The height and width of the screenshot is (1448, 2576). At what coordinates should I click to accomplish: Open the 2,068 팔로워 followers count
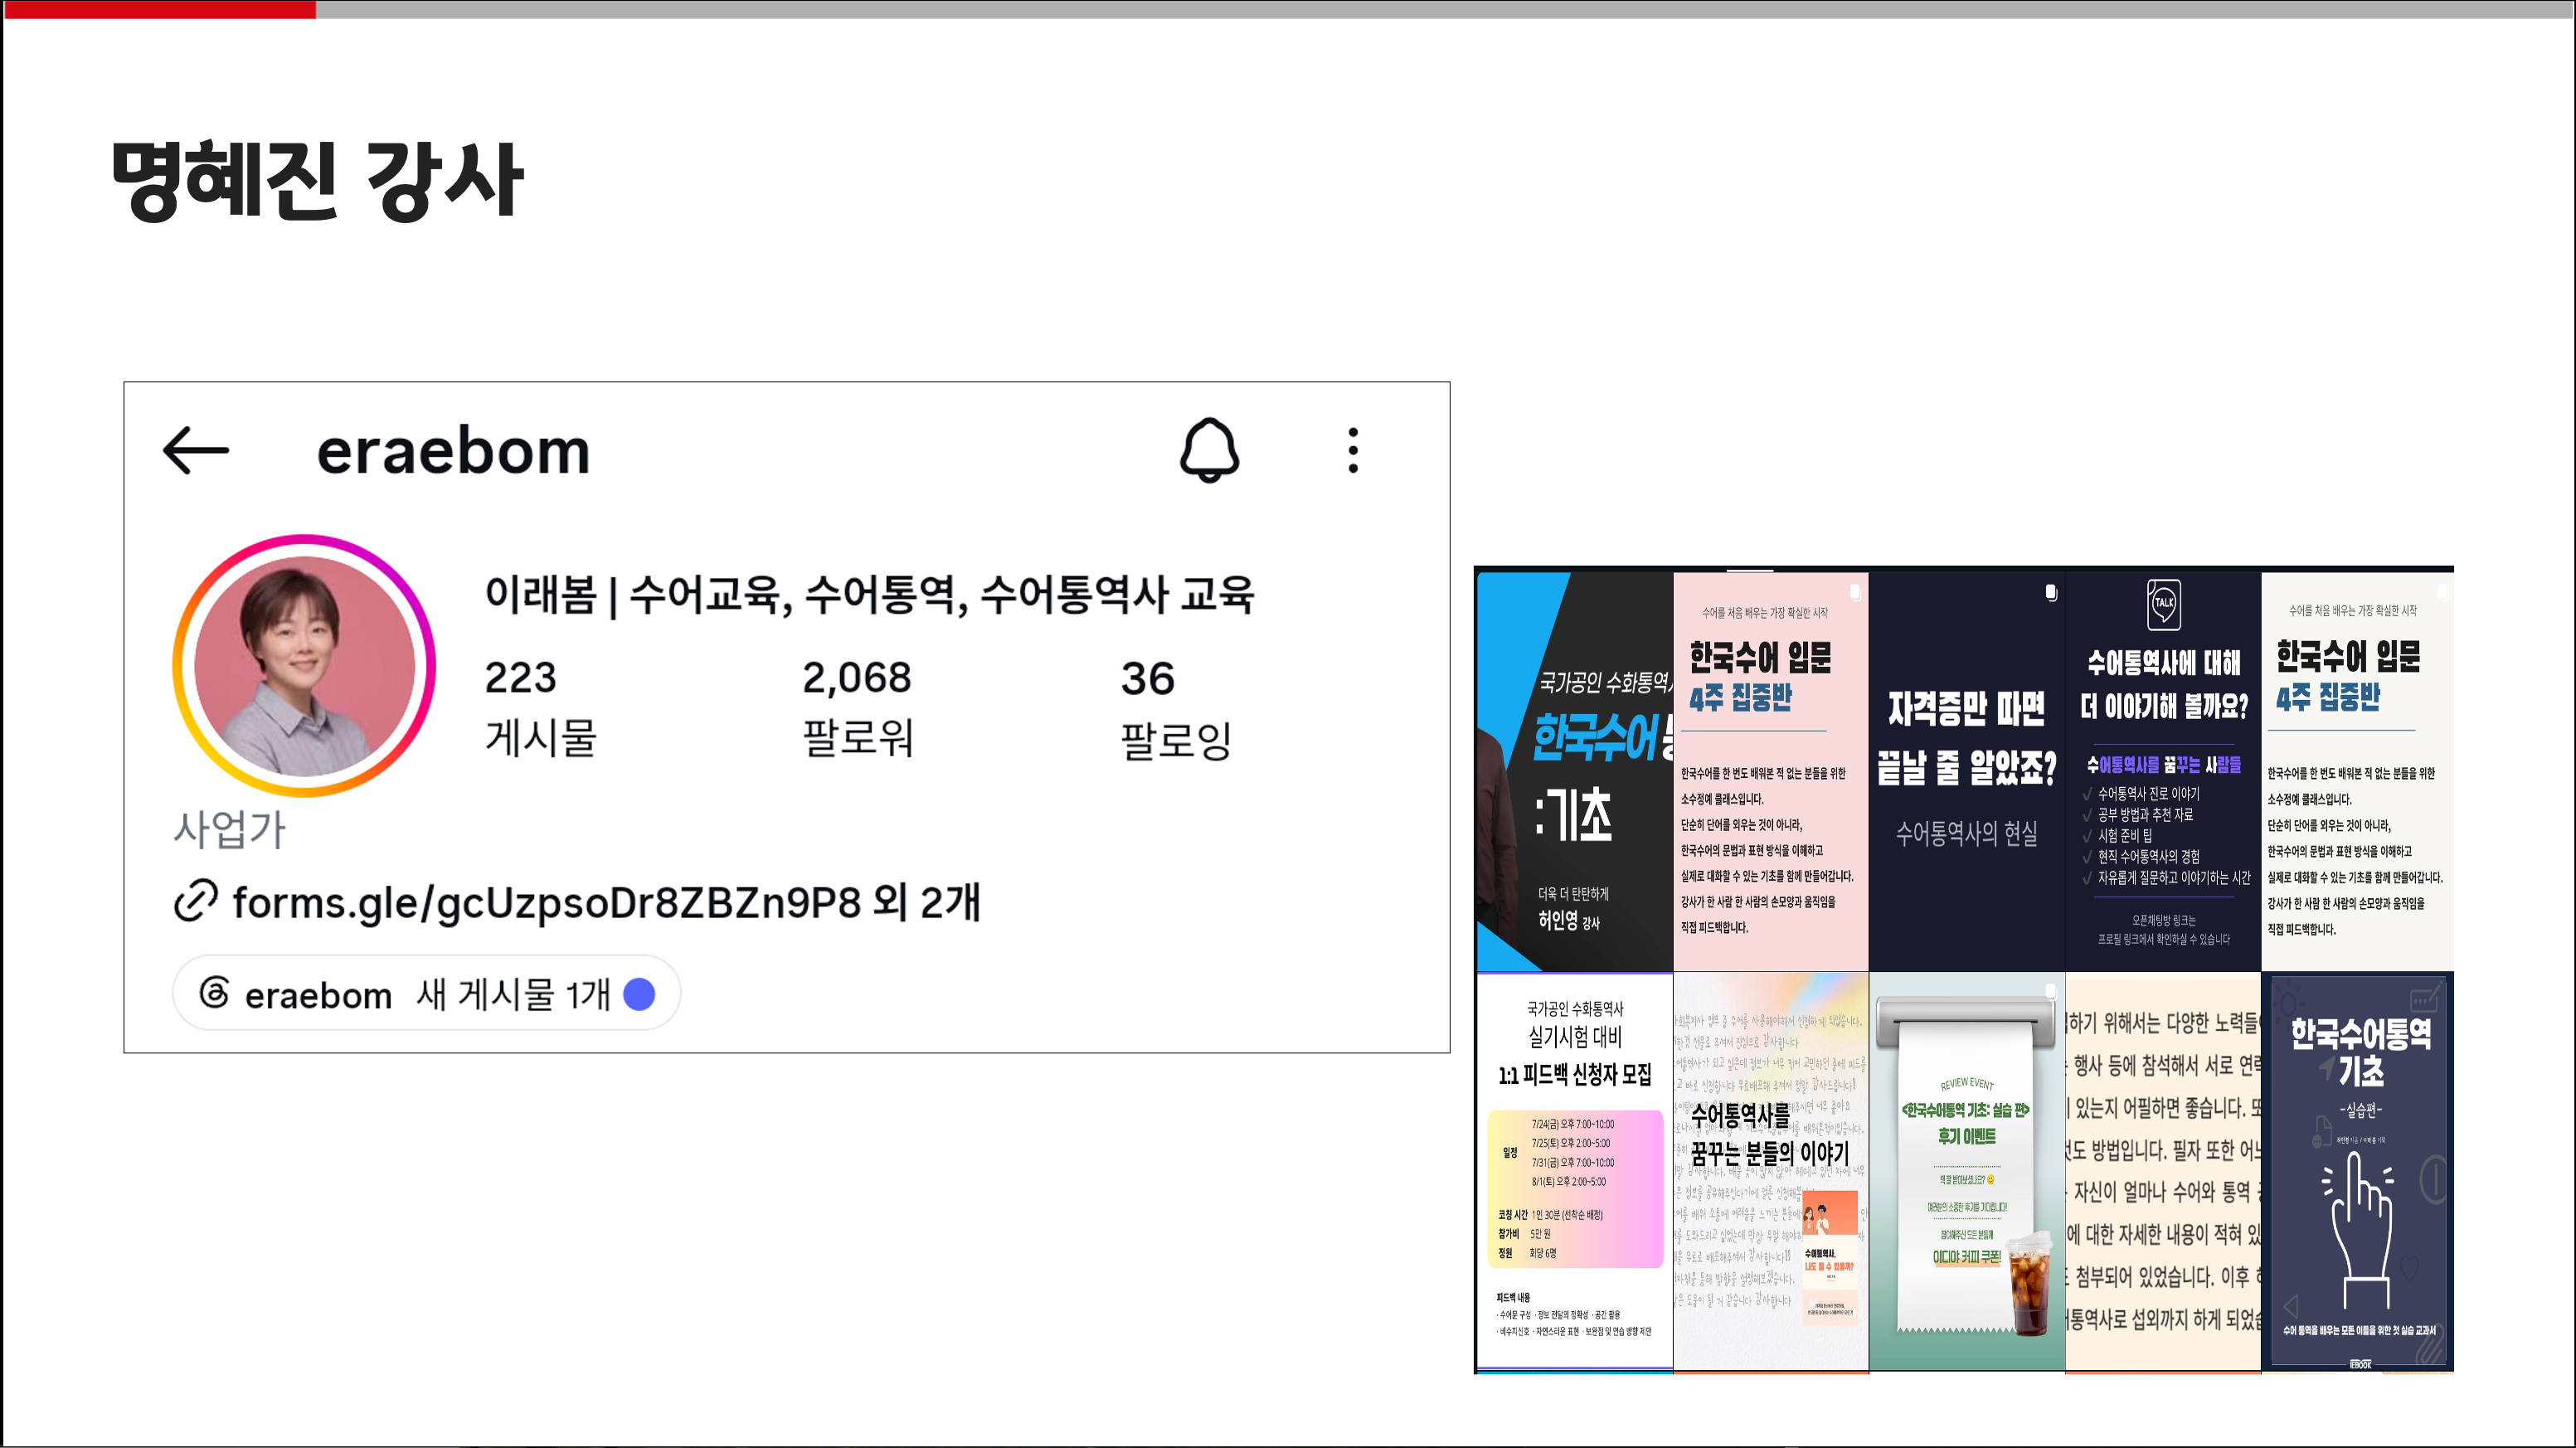(x=858, y=707)
